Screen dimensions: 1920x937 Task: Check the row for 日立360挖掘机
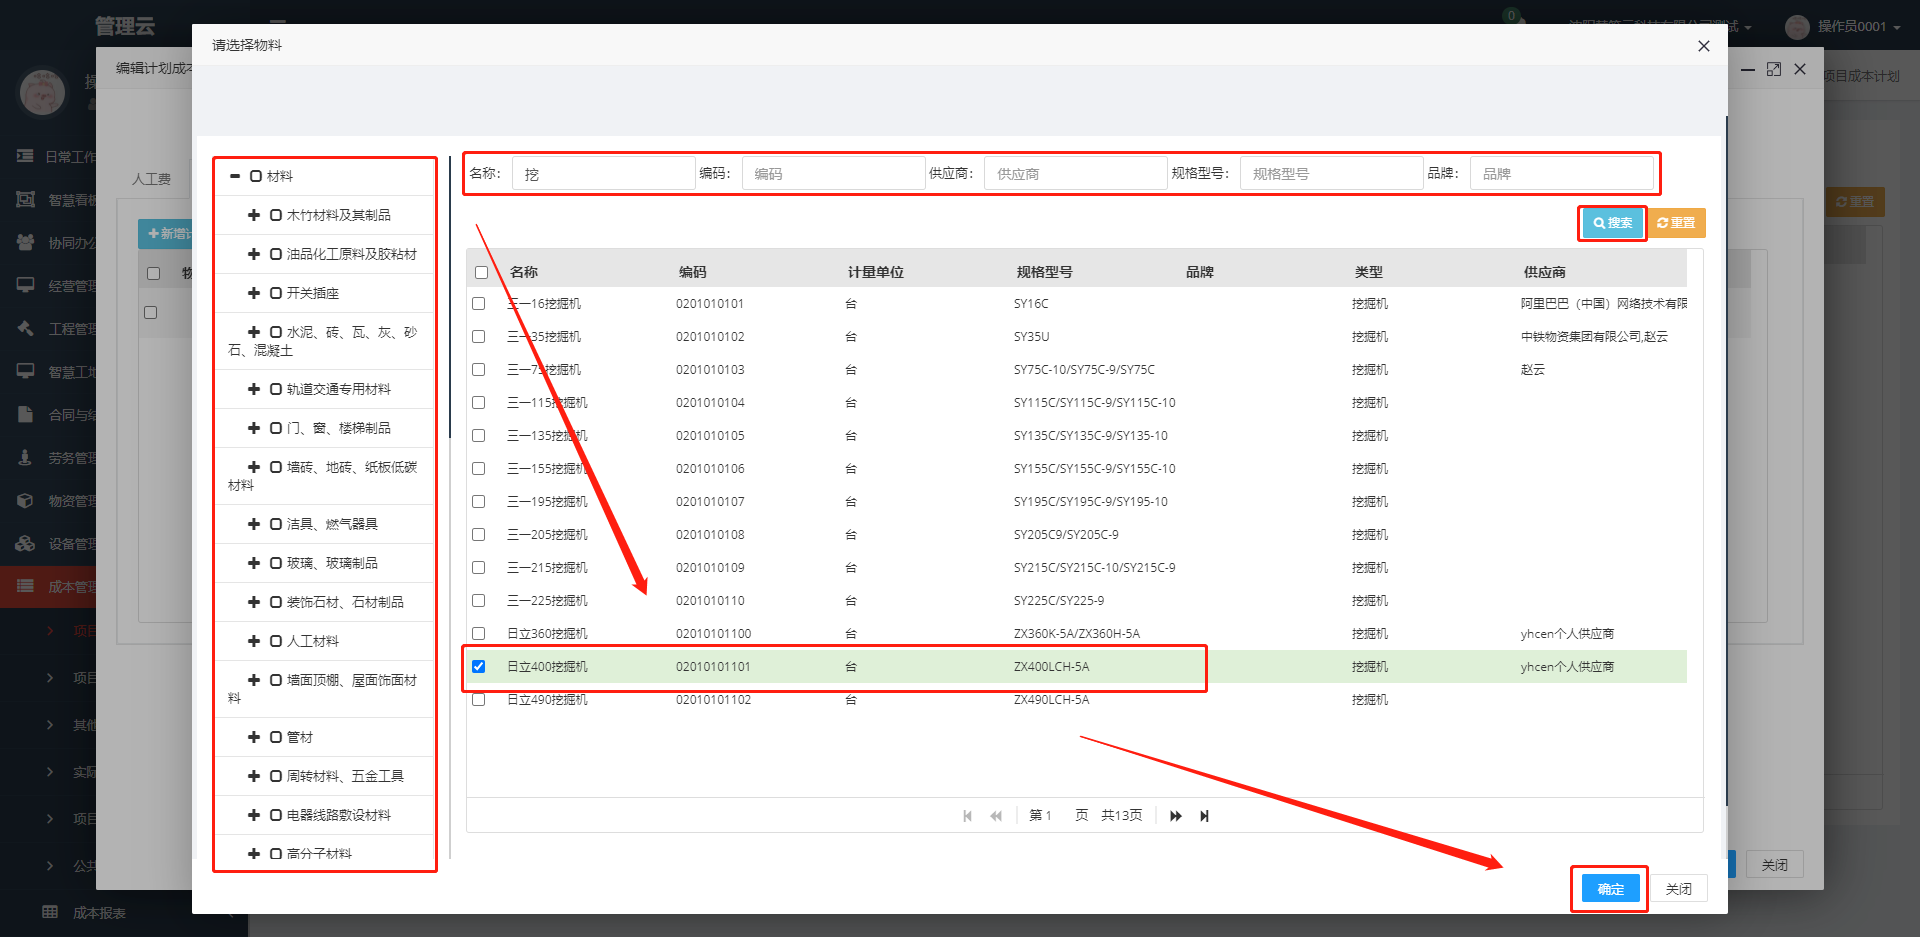(x=478, y=634)
